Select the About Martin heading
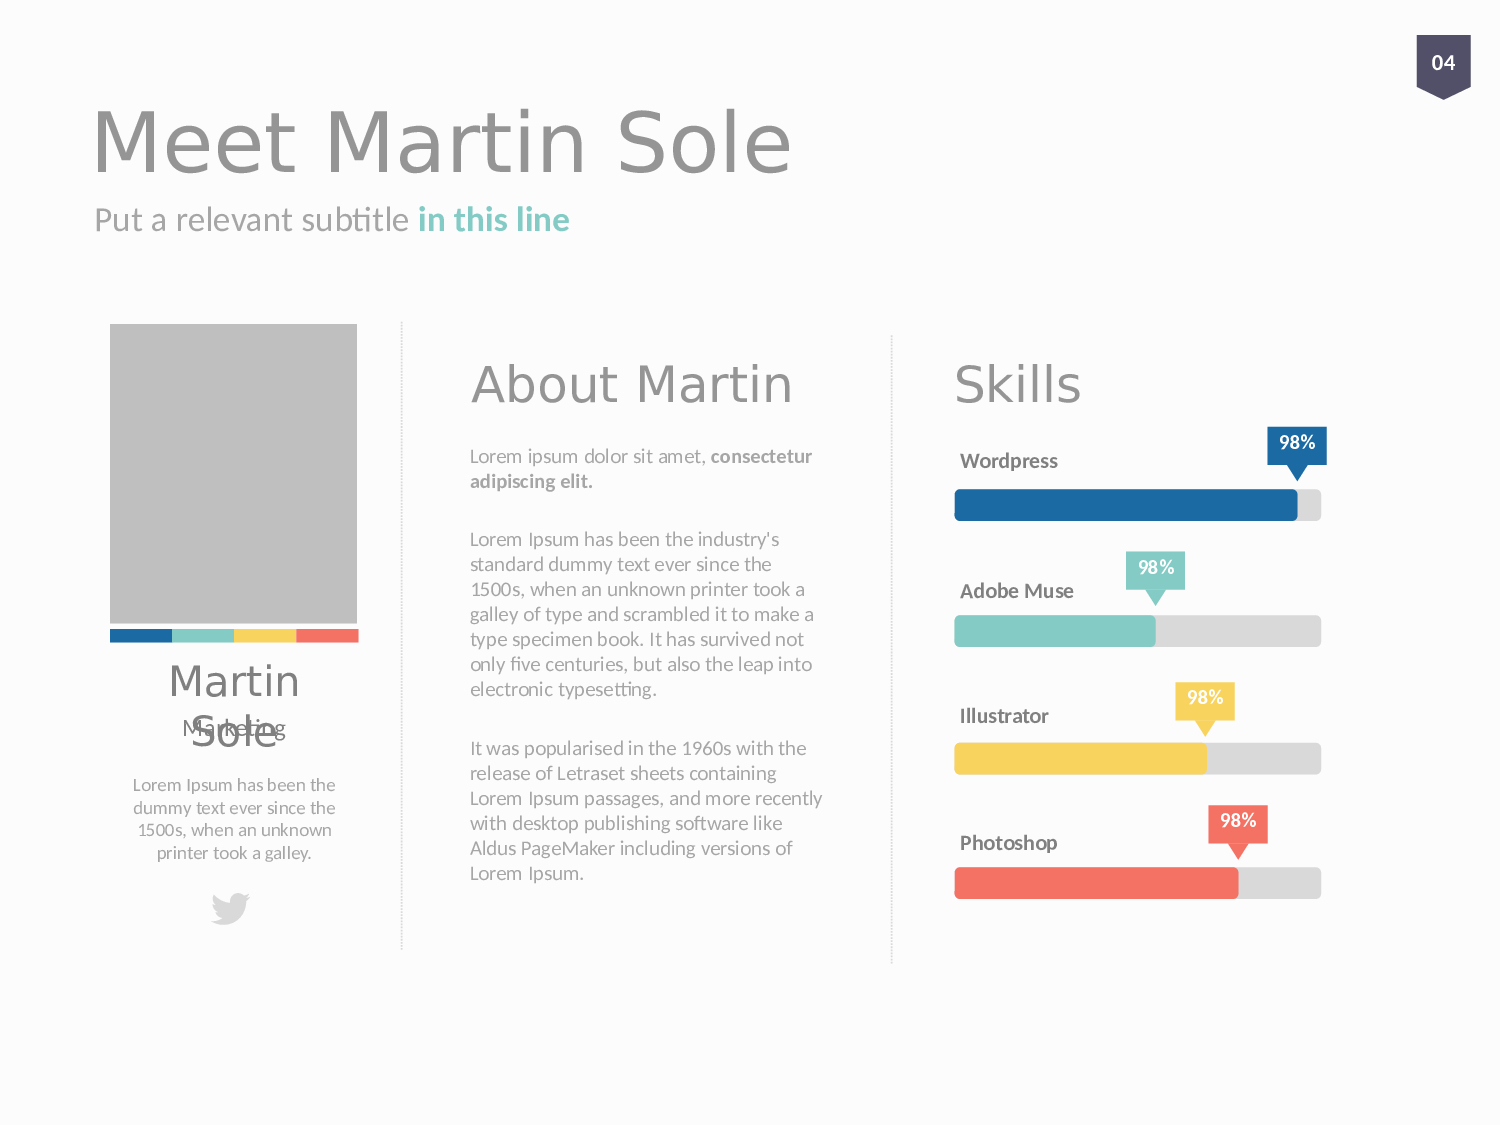The image size is (1500, 1125). (632, 385)
